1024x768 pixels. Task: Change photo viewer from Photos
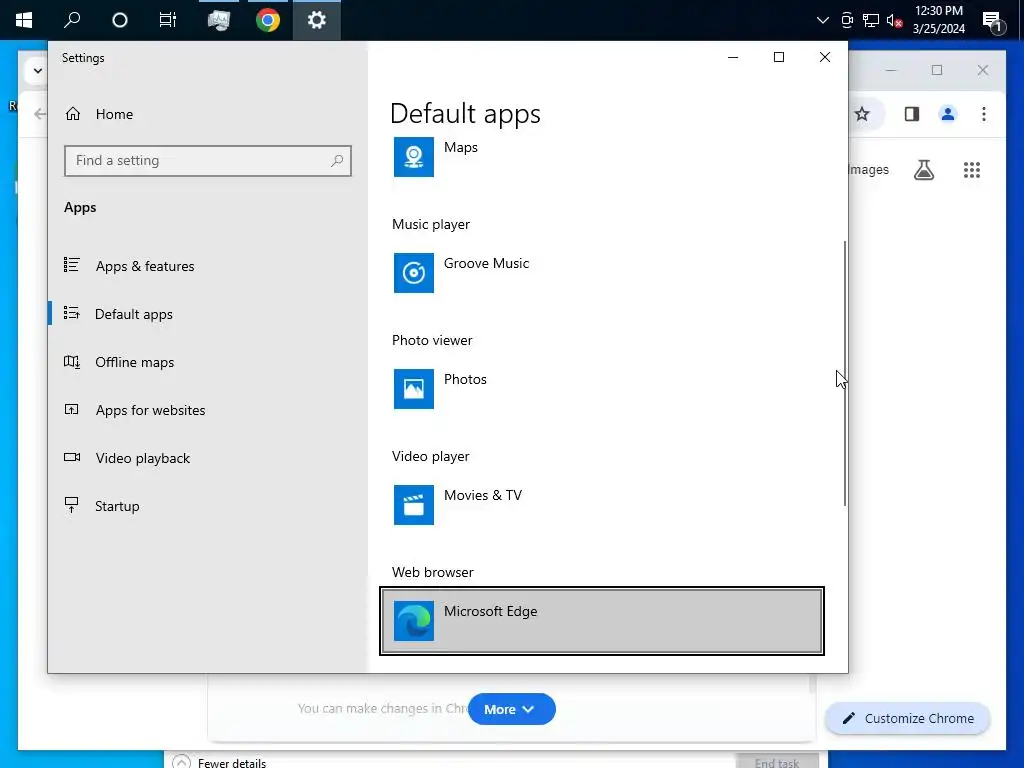[x=601, y=389]
